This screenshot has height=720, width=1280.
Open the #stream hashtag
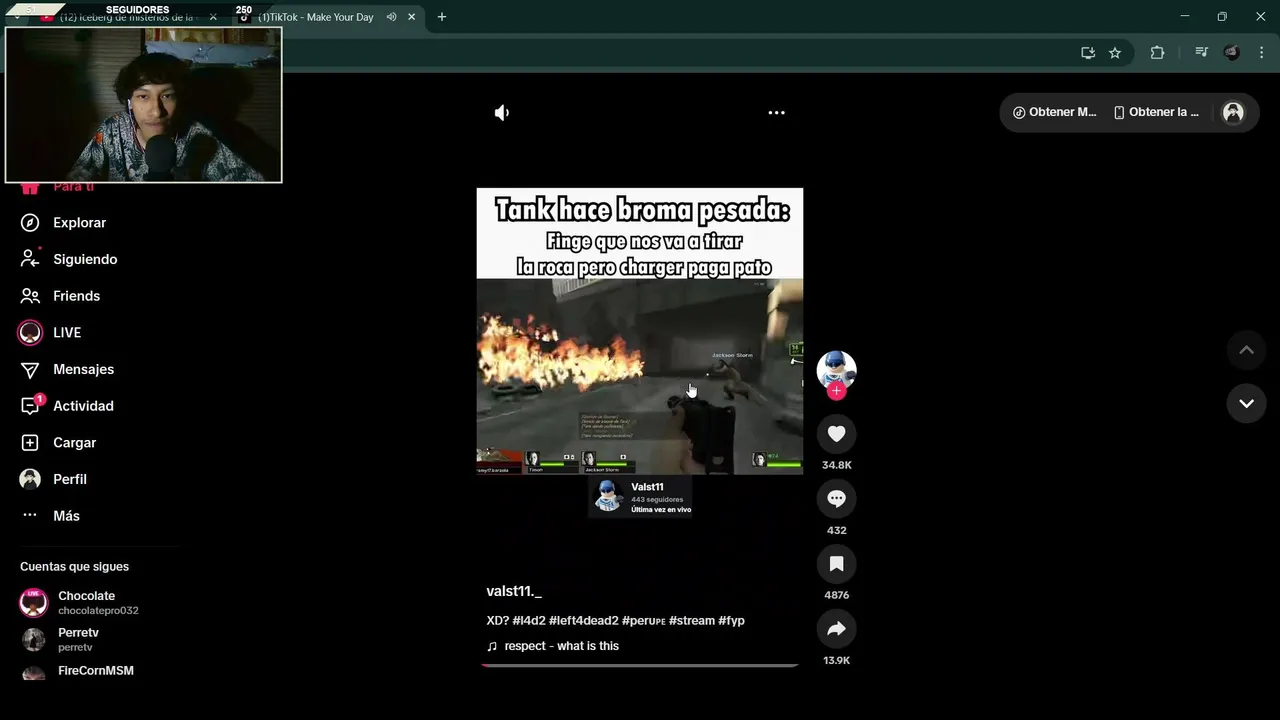coord(692,621)
